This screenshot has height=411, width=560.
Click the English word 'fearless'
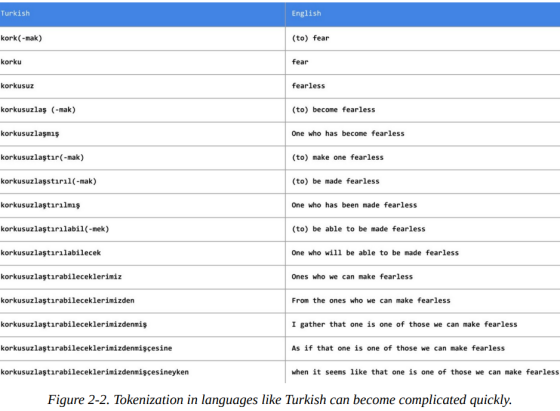point(308,86)
